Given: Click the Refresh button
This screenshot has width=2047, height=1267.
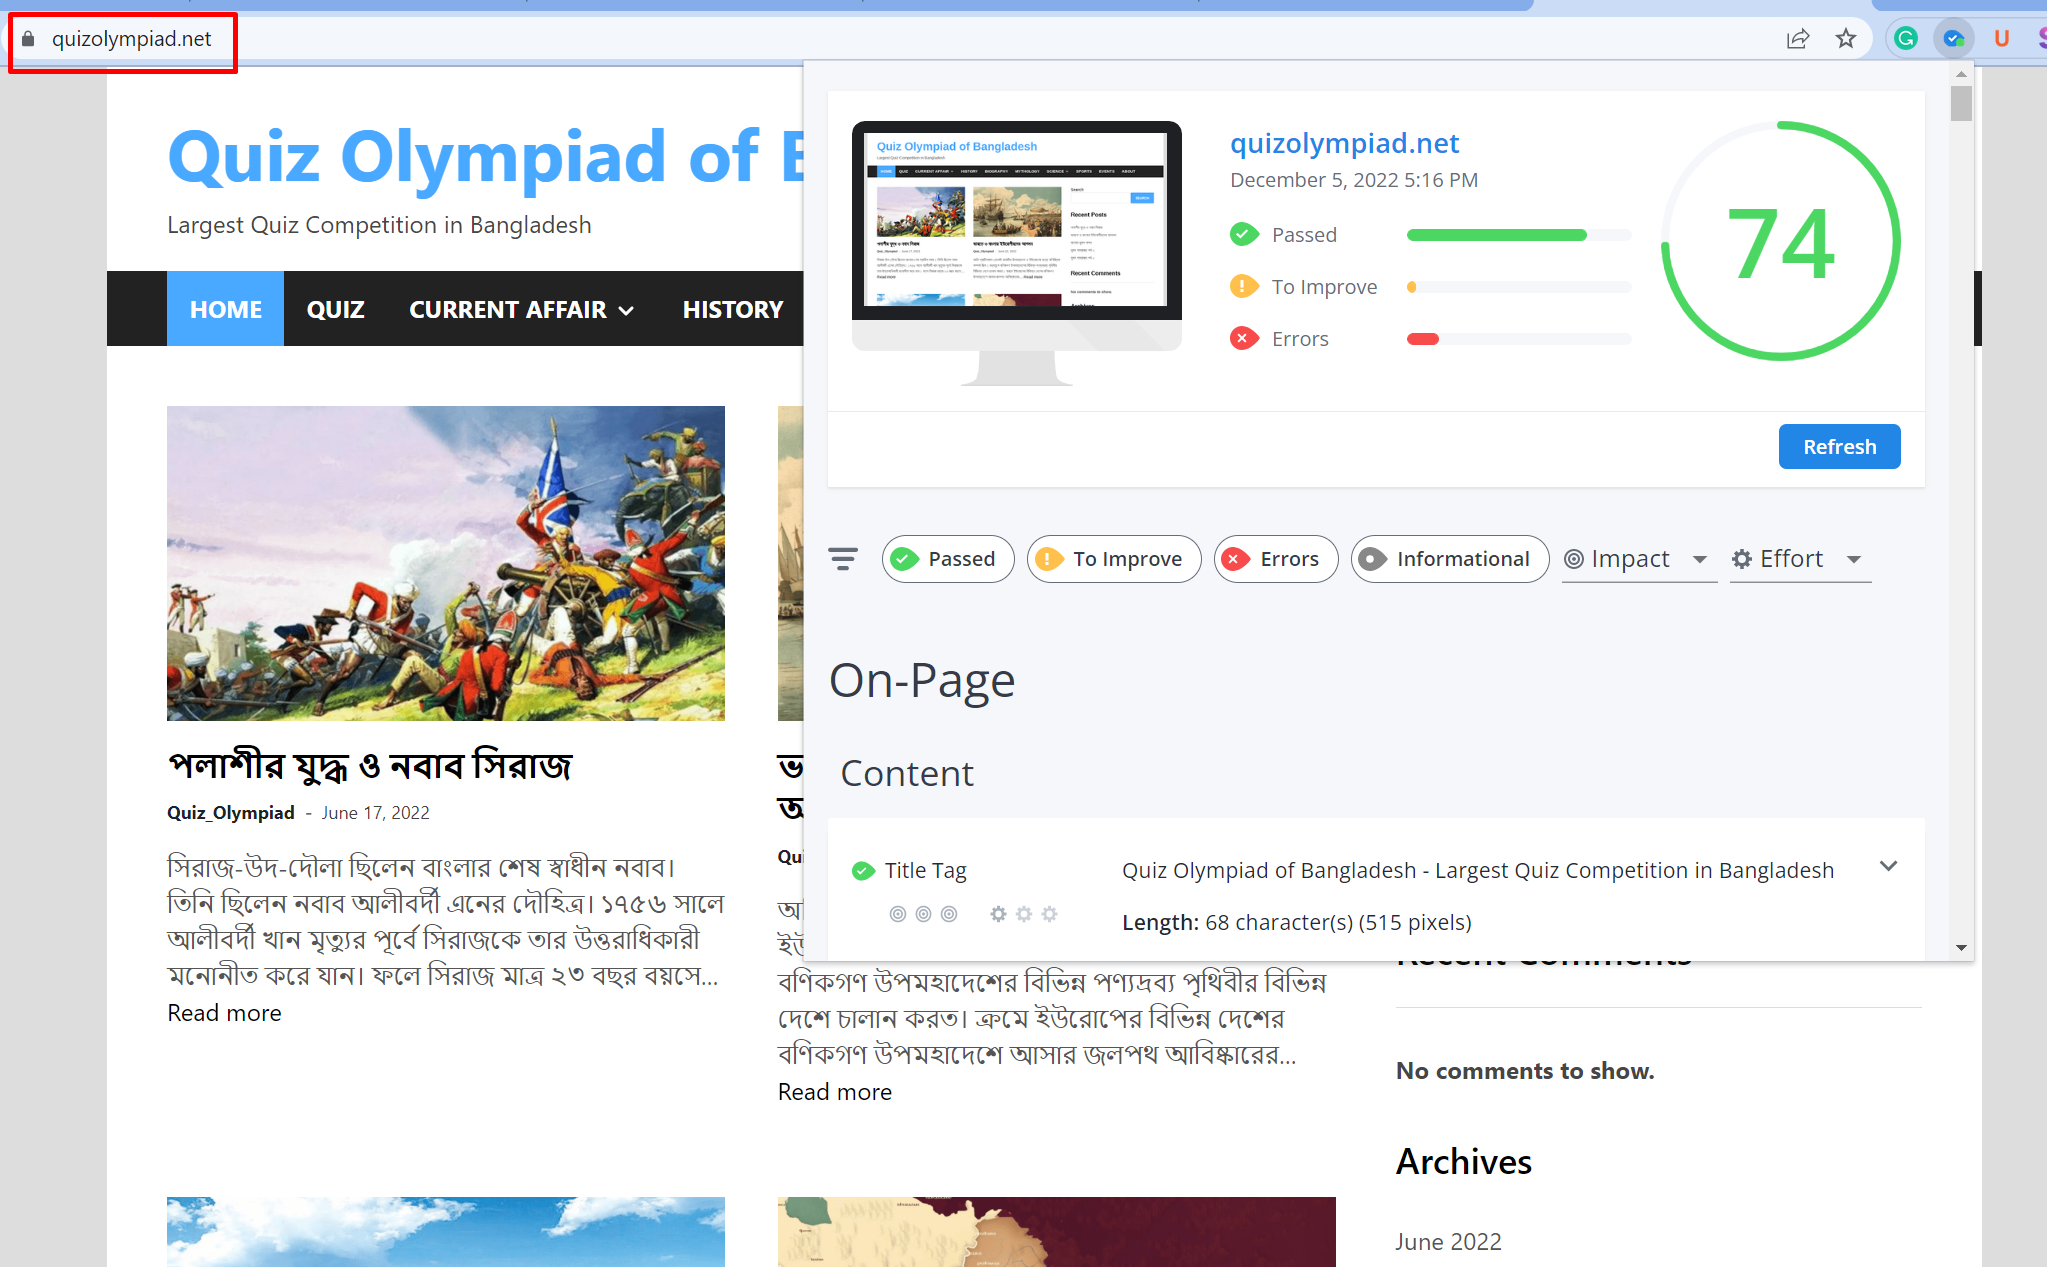Looking at the screenshot, I should (x=1838, y=447).
